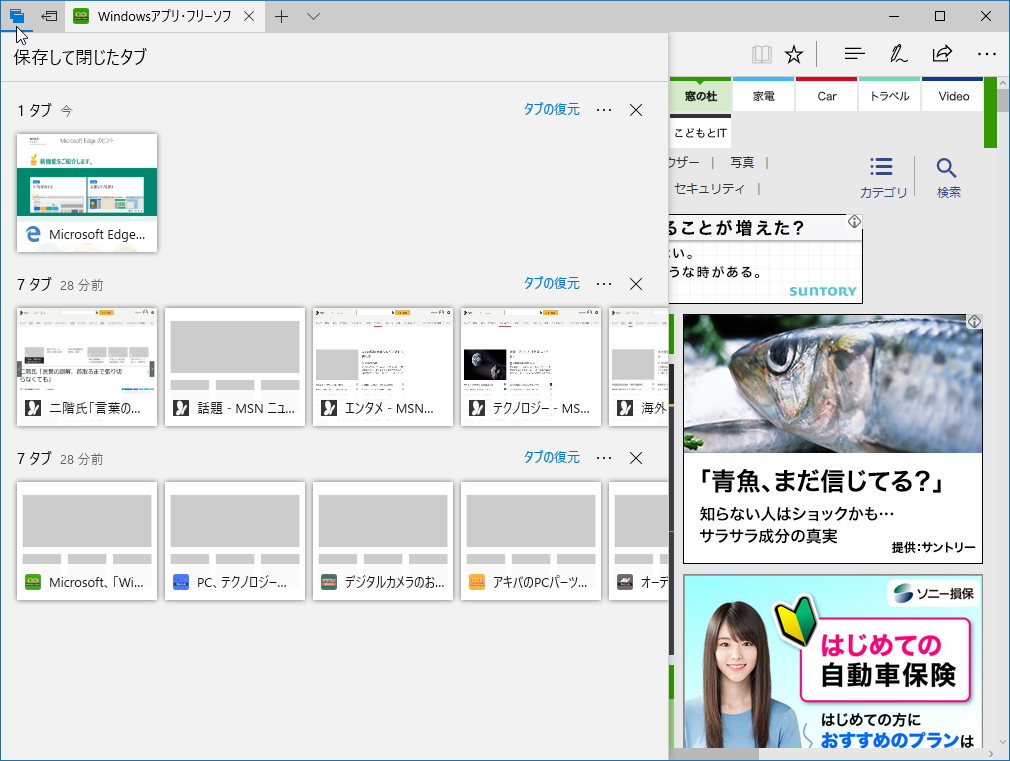Image resolution: width=1010 pixels, height=761 pixels.
Task: Restore the 7-tab group via タブの復元
Action: 552,284
